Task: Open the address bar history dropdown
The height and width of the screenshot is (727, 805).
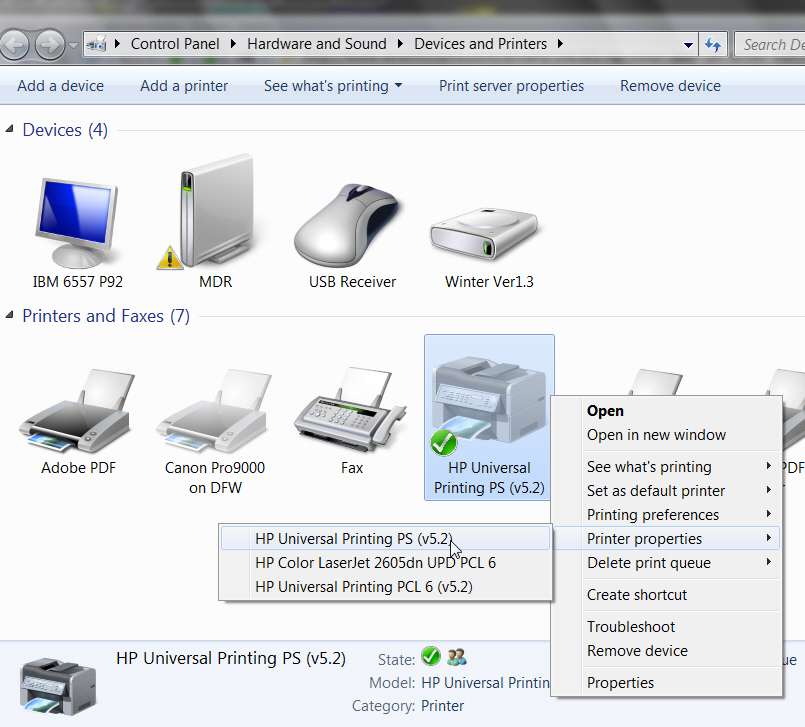Action: pyautogui.click(x=688, y=45)
